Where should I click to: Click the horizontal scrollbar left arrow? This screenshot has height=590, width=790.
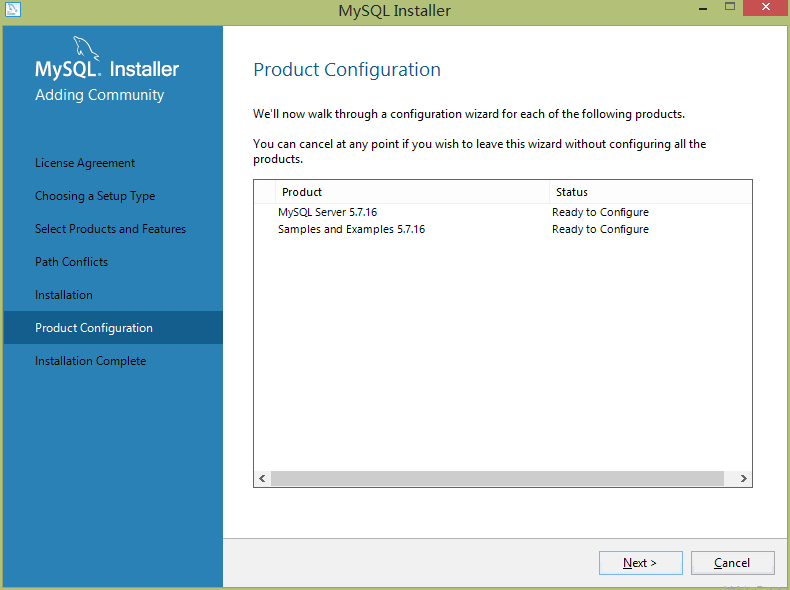(263, 479)
